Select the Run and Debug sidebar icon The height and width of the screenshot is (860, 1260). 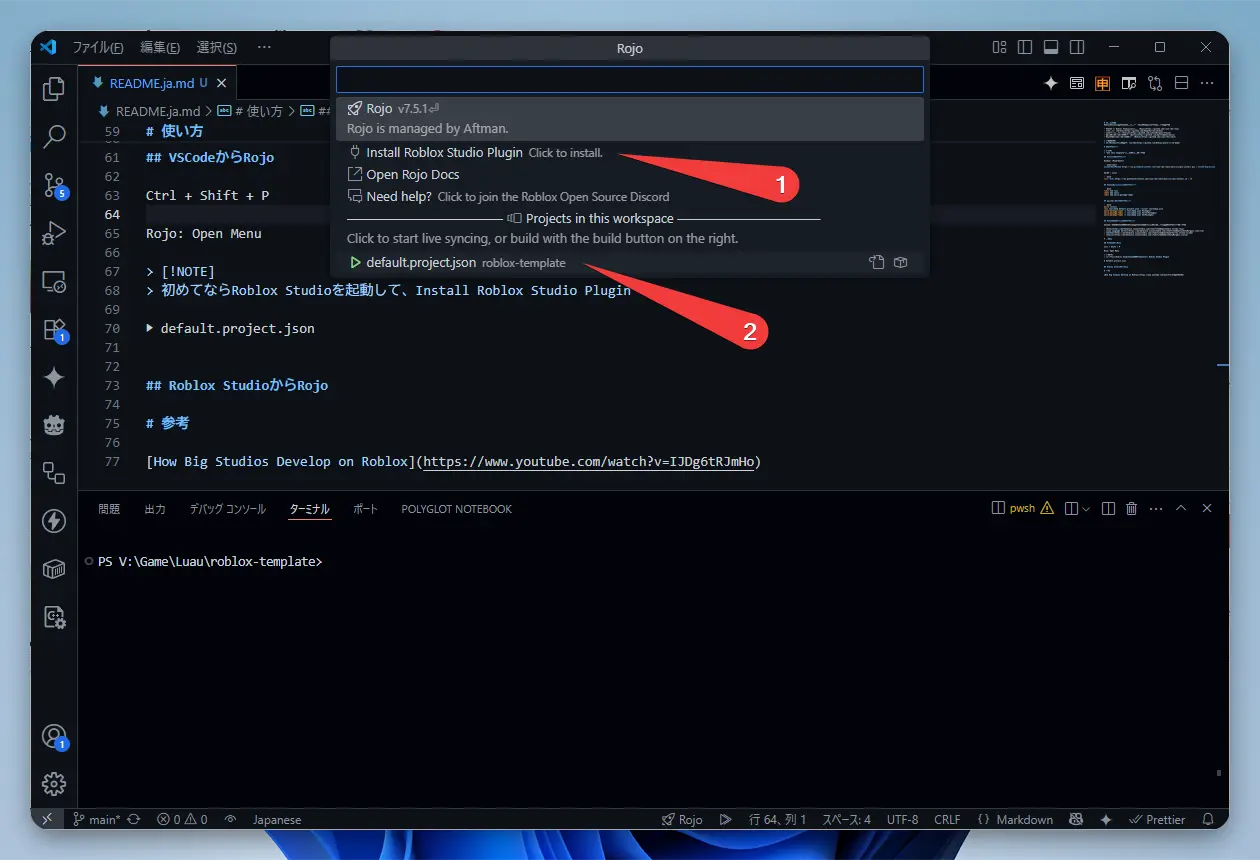tap(53, 233)
